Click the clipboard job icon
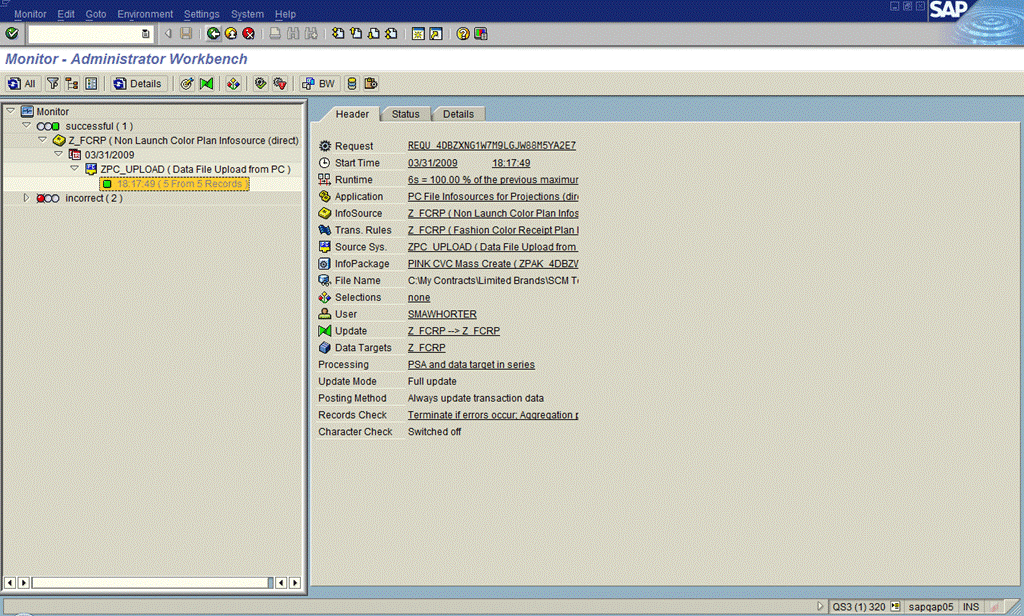The image size is (1024, 616). [x=371, y=84]
